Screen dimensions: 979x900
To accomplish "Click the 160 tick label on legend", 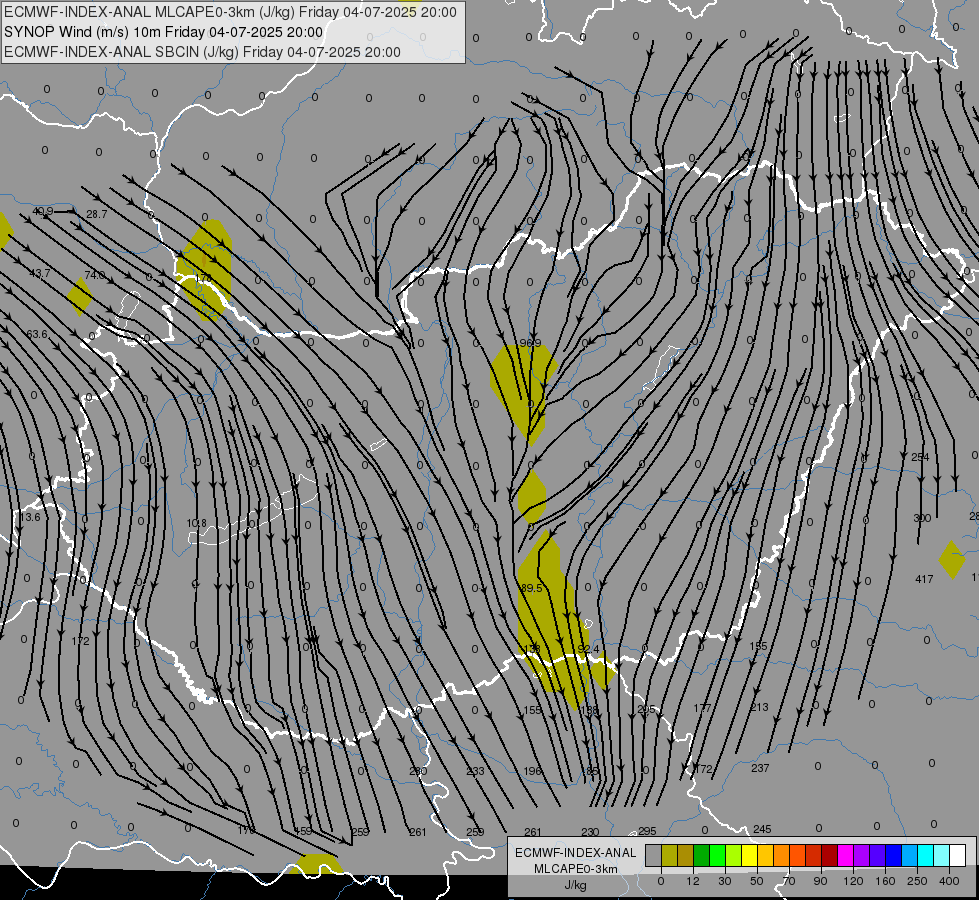I will 885,881.
